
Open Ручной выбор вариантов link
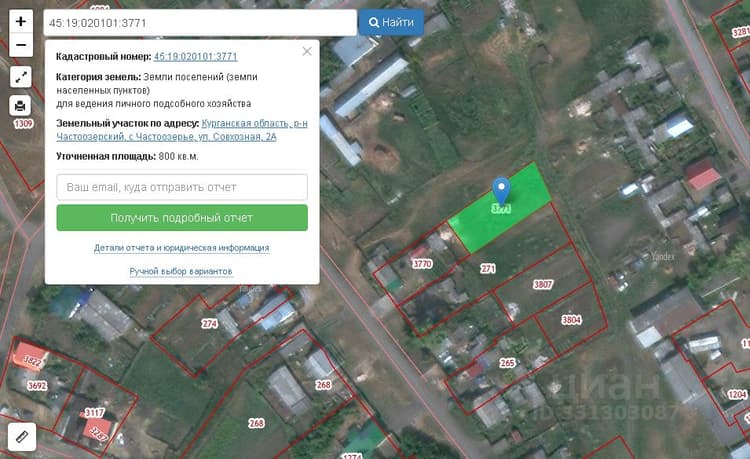pyautogui.click(x=181, y=271)
